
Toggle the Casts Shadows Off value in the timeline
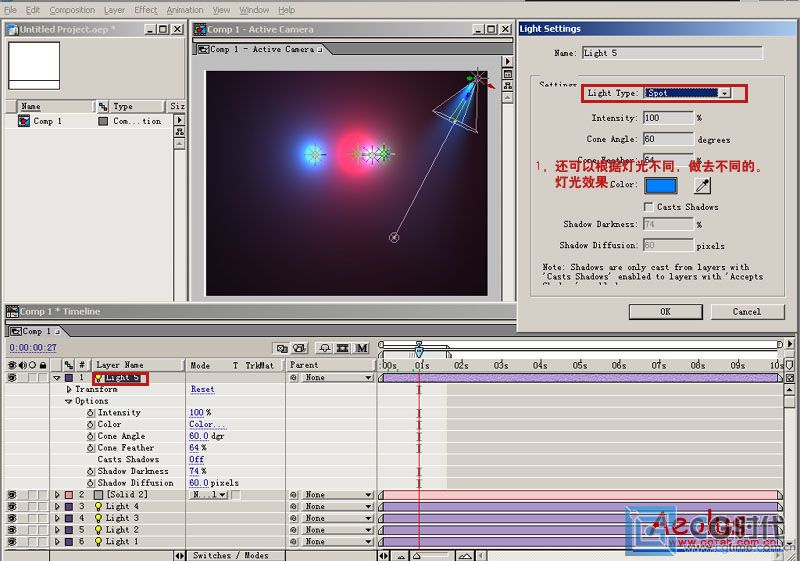[196, 460]
